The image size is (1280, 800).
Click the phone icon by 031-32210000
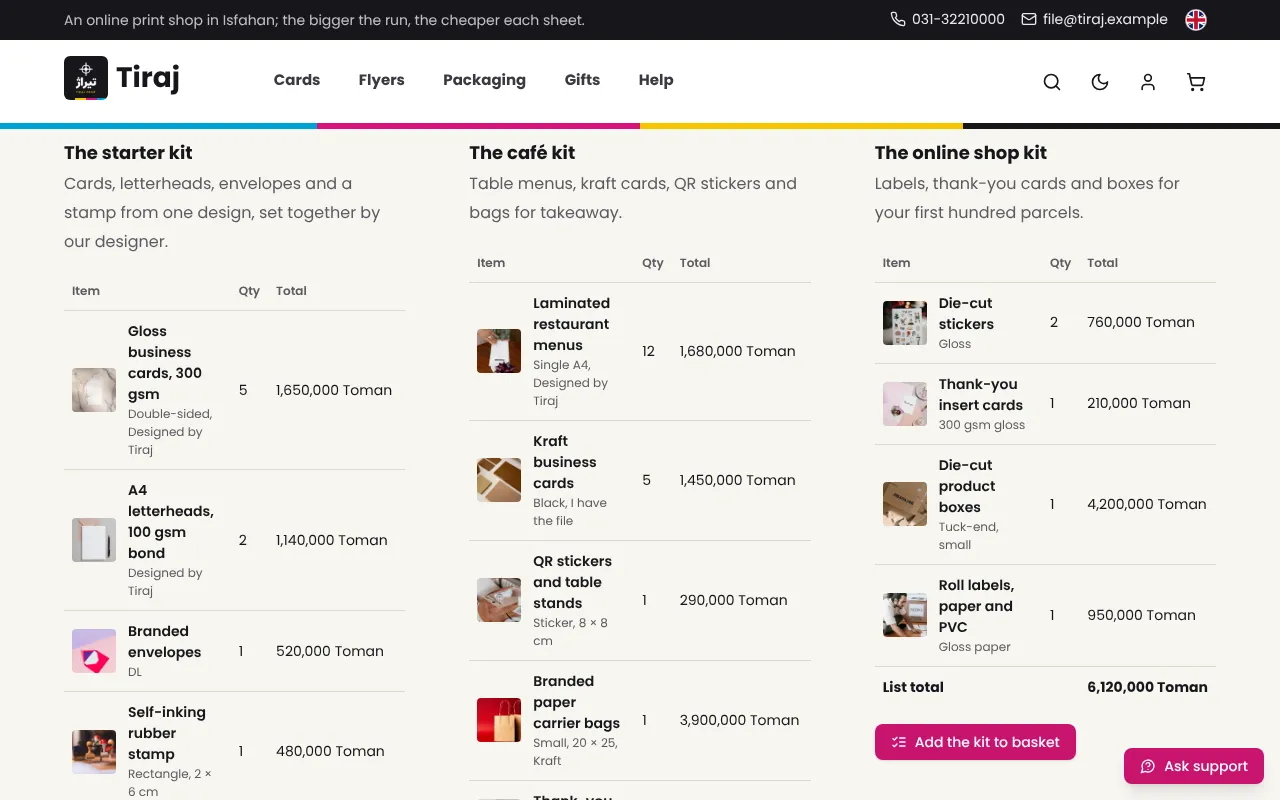point(898,19)
